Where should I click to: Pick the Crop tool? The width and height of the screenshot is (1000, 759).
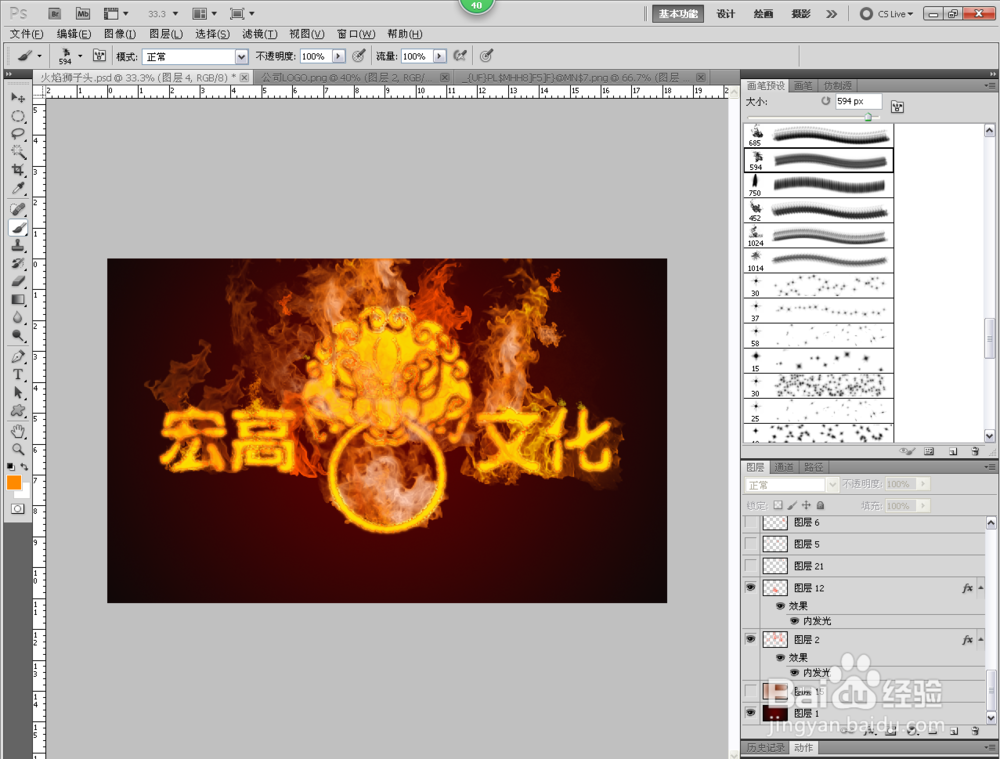pos(18,171)
